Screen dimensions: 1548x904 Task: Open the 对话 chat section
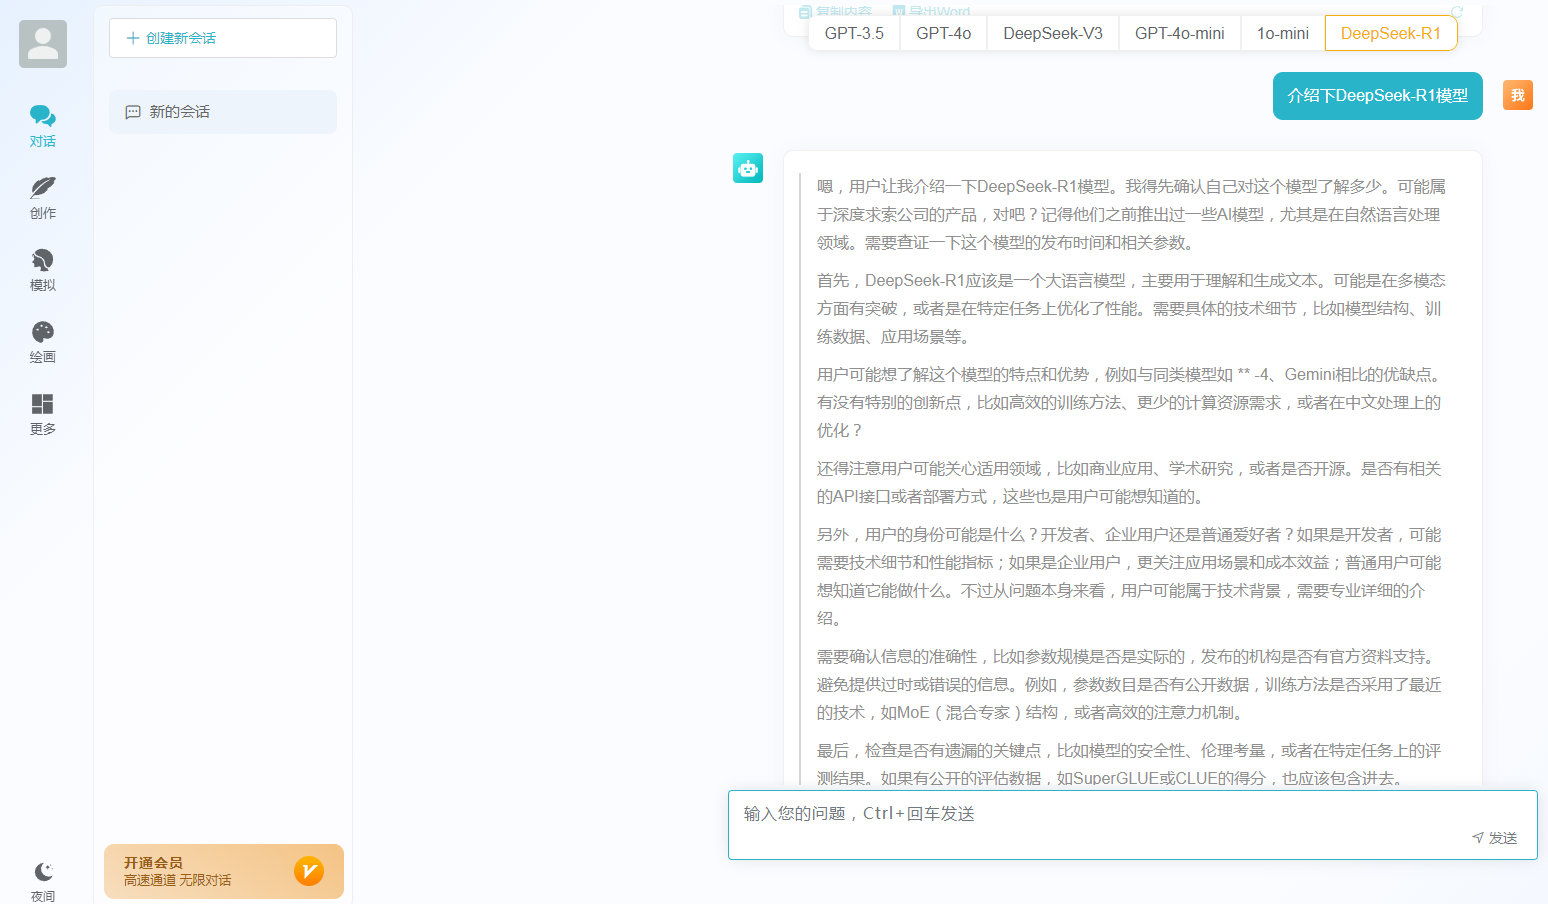tap(42, 126)
